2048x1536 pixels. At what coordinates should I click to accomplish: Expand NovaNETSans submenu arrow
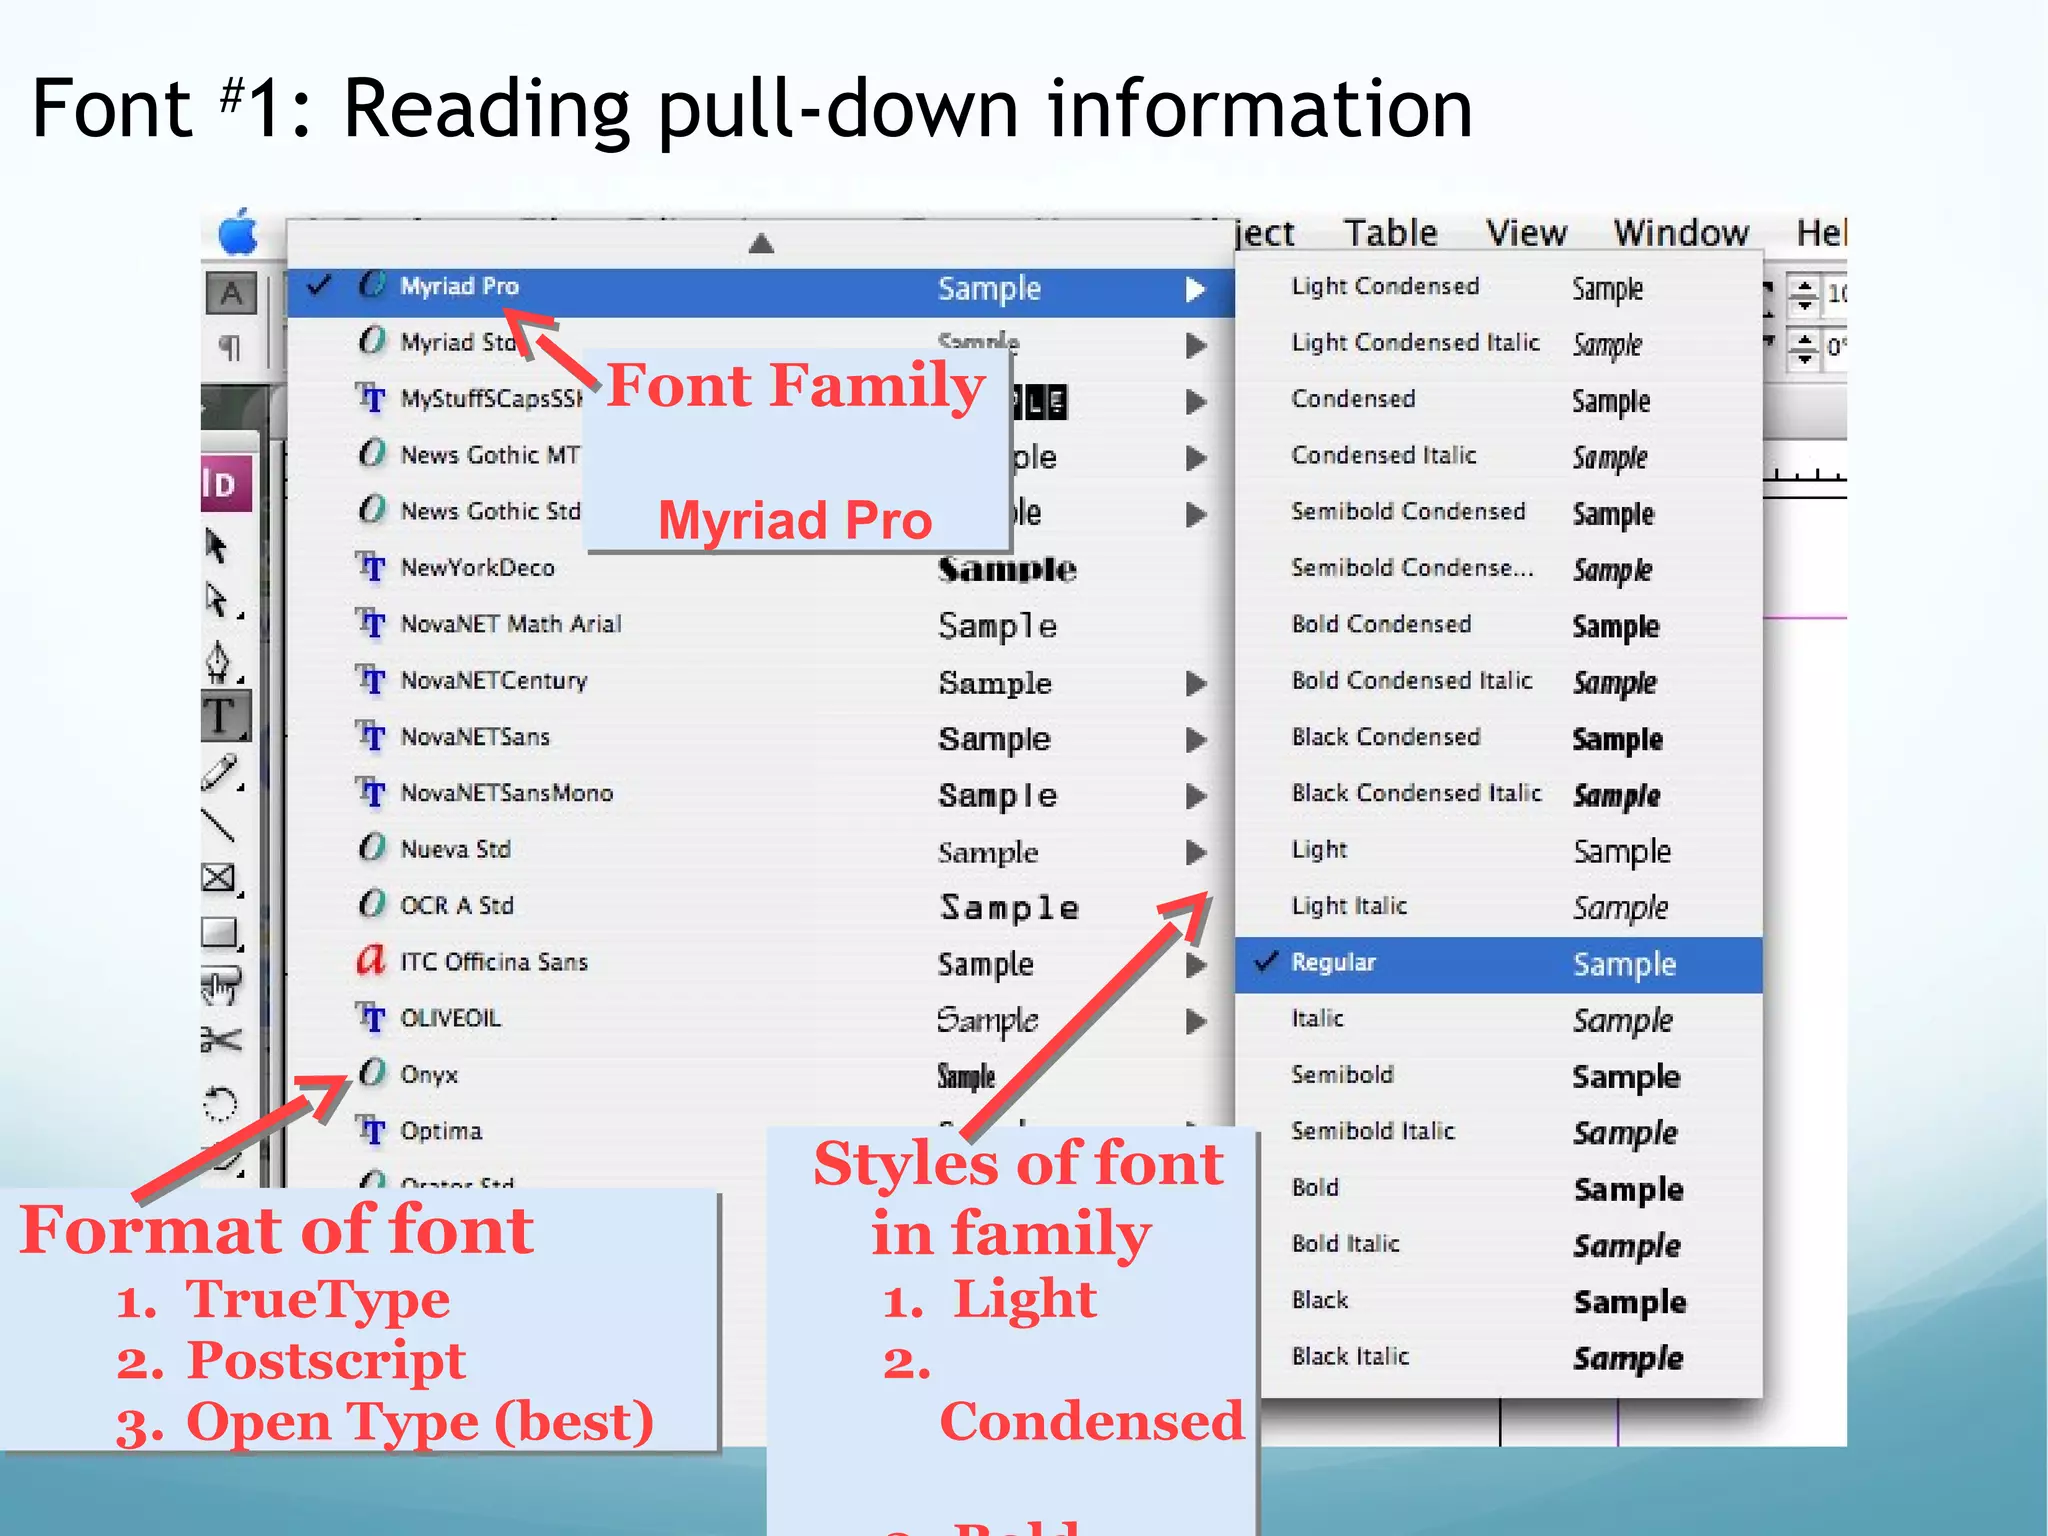tap(1195, 740)
